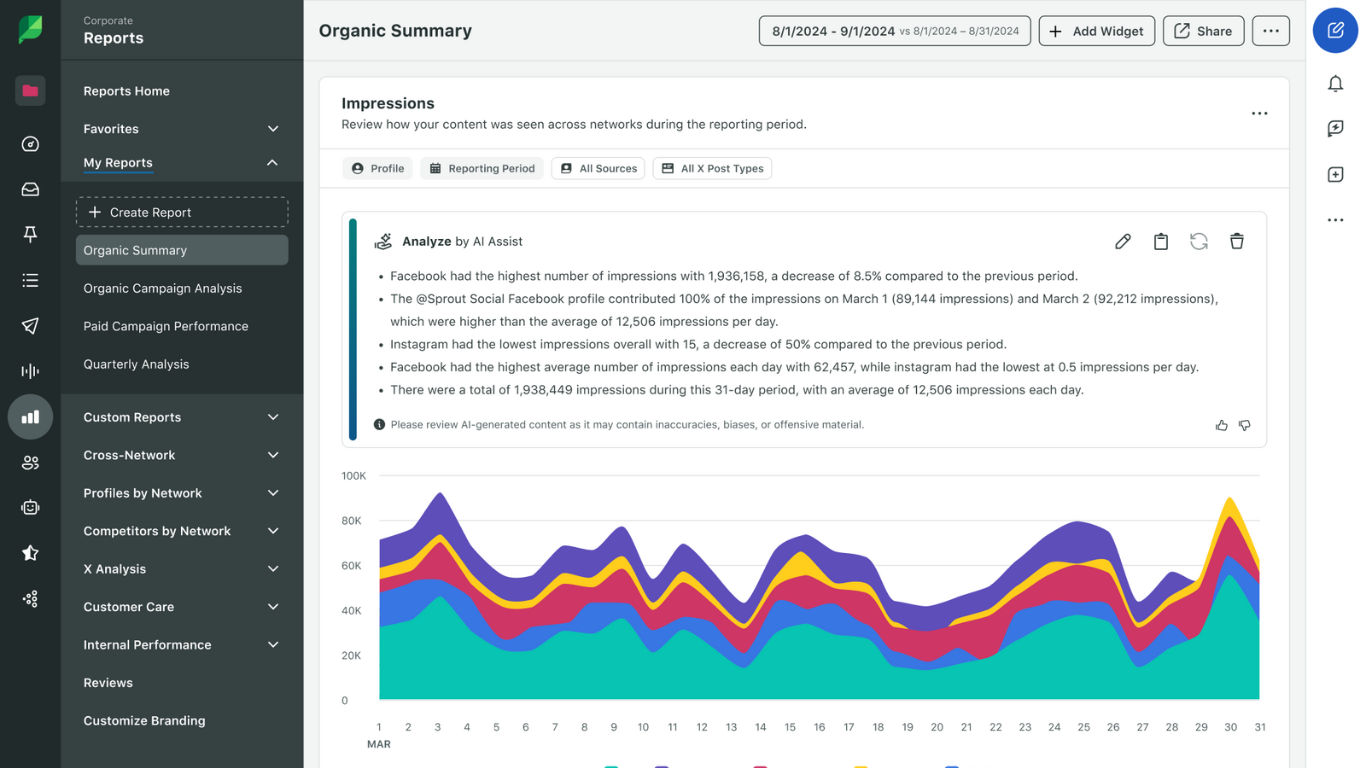Image resolution: width=1366 pixels, height=768 pixels.
Task: Delete the AI analysis with the trash icon
Action: (1237, 241)
